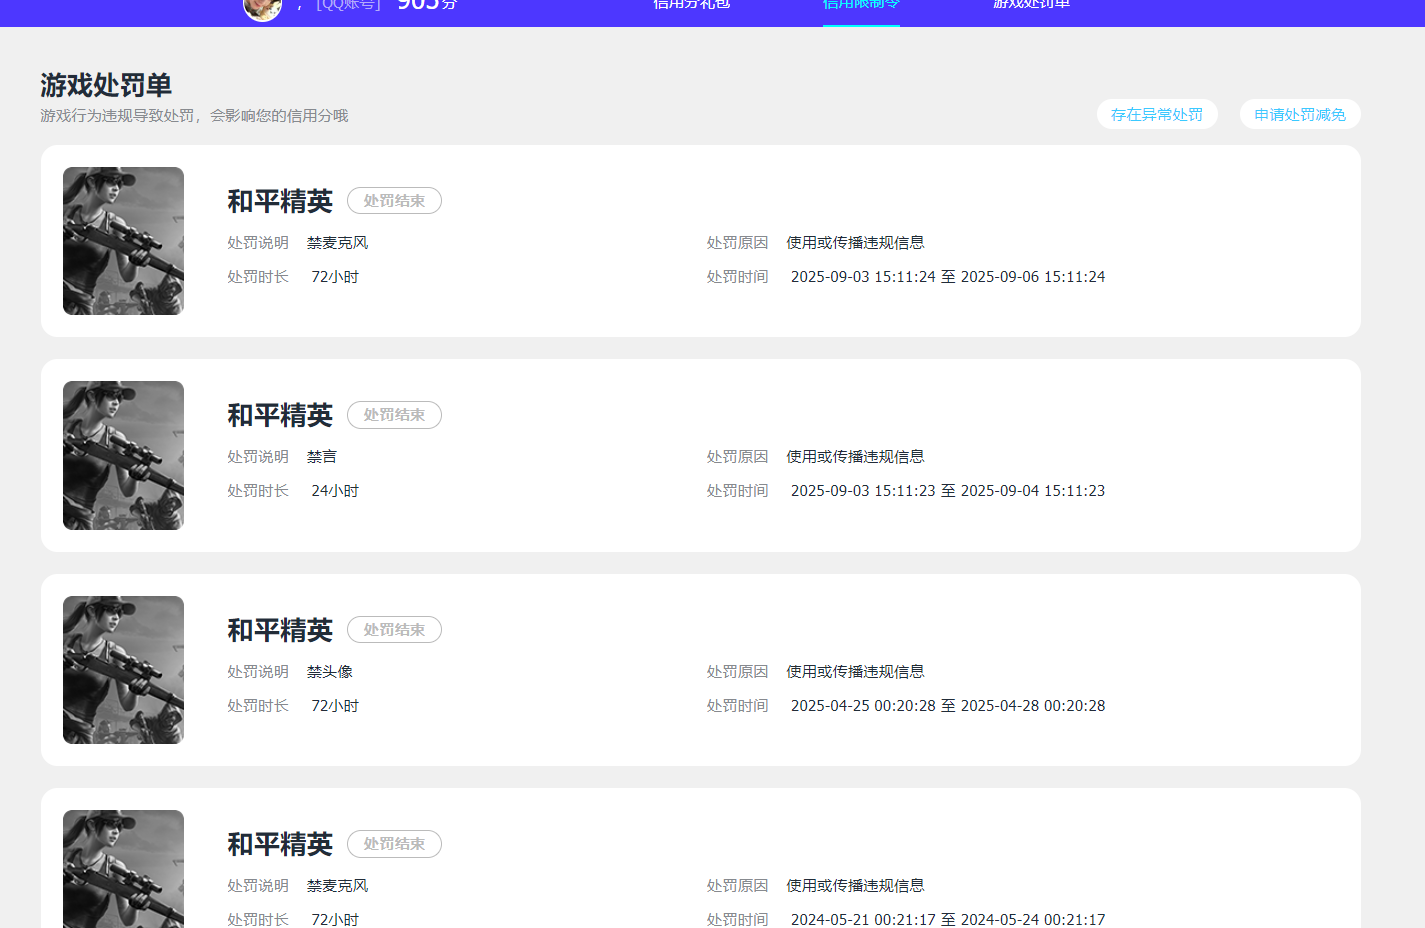
Task: Click the 游戏处罚单 page heading
Action: coord(104,87)
